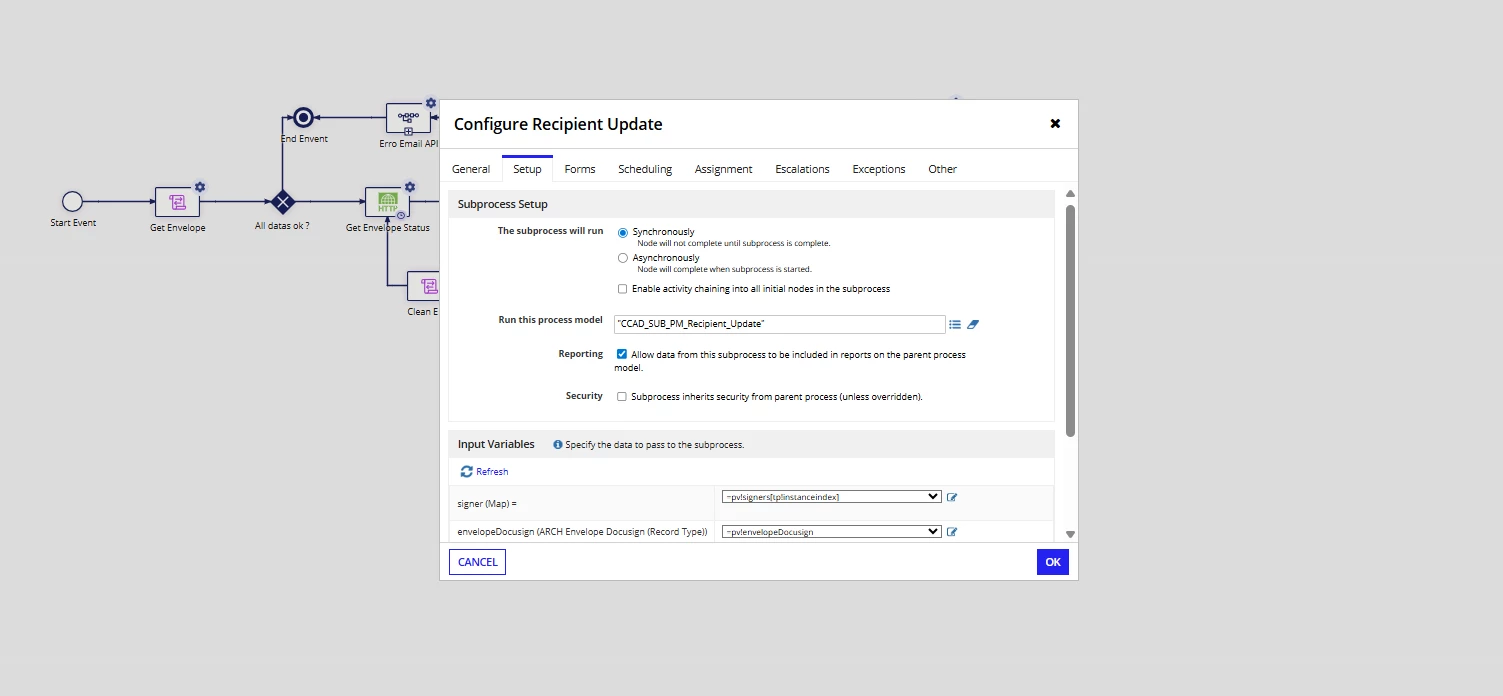Select Asynchronously radio option
The height and width of the screenshot is (696, 1503).
pos(623,258)
